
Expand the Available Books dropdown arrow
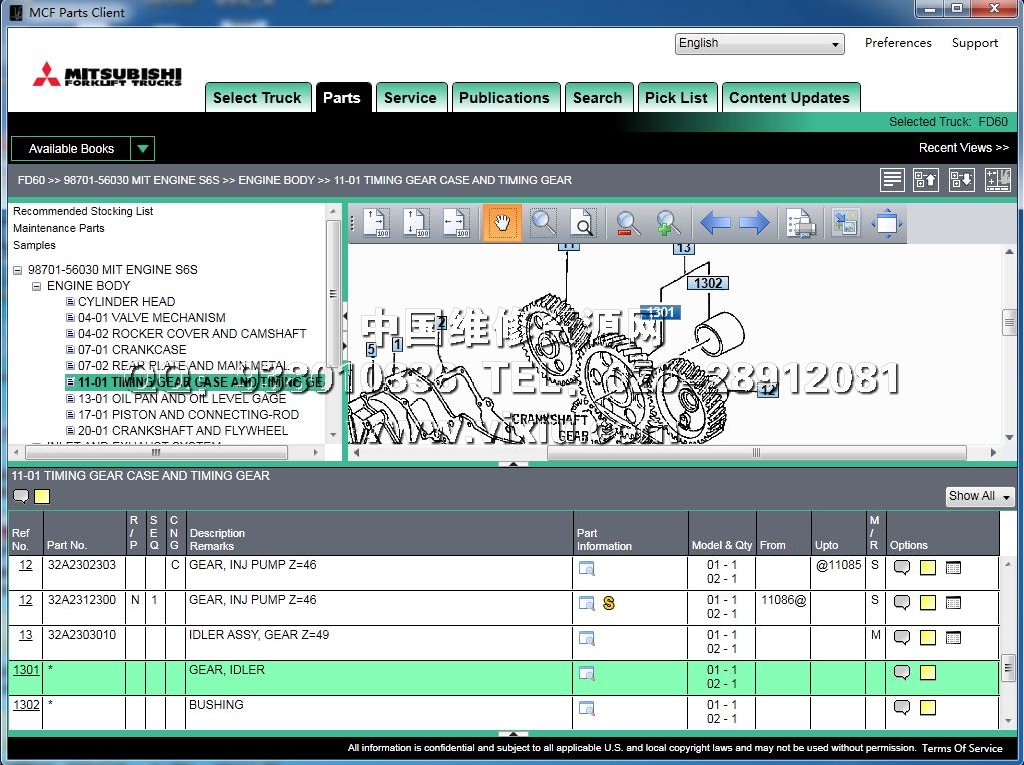[142, 149]
